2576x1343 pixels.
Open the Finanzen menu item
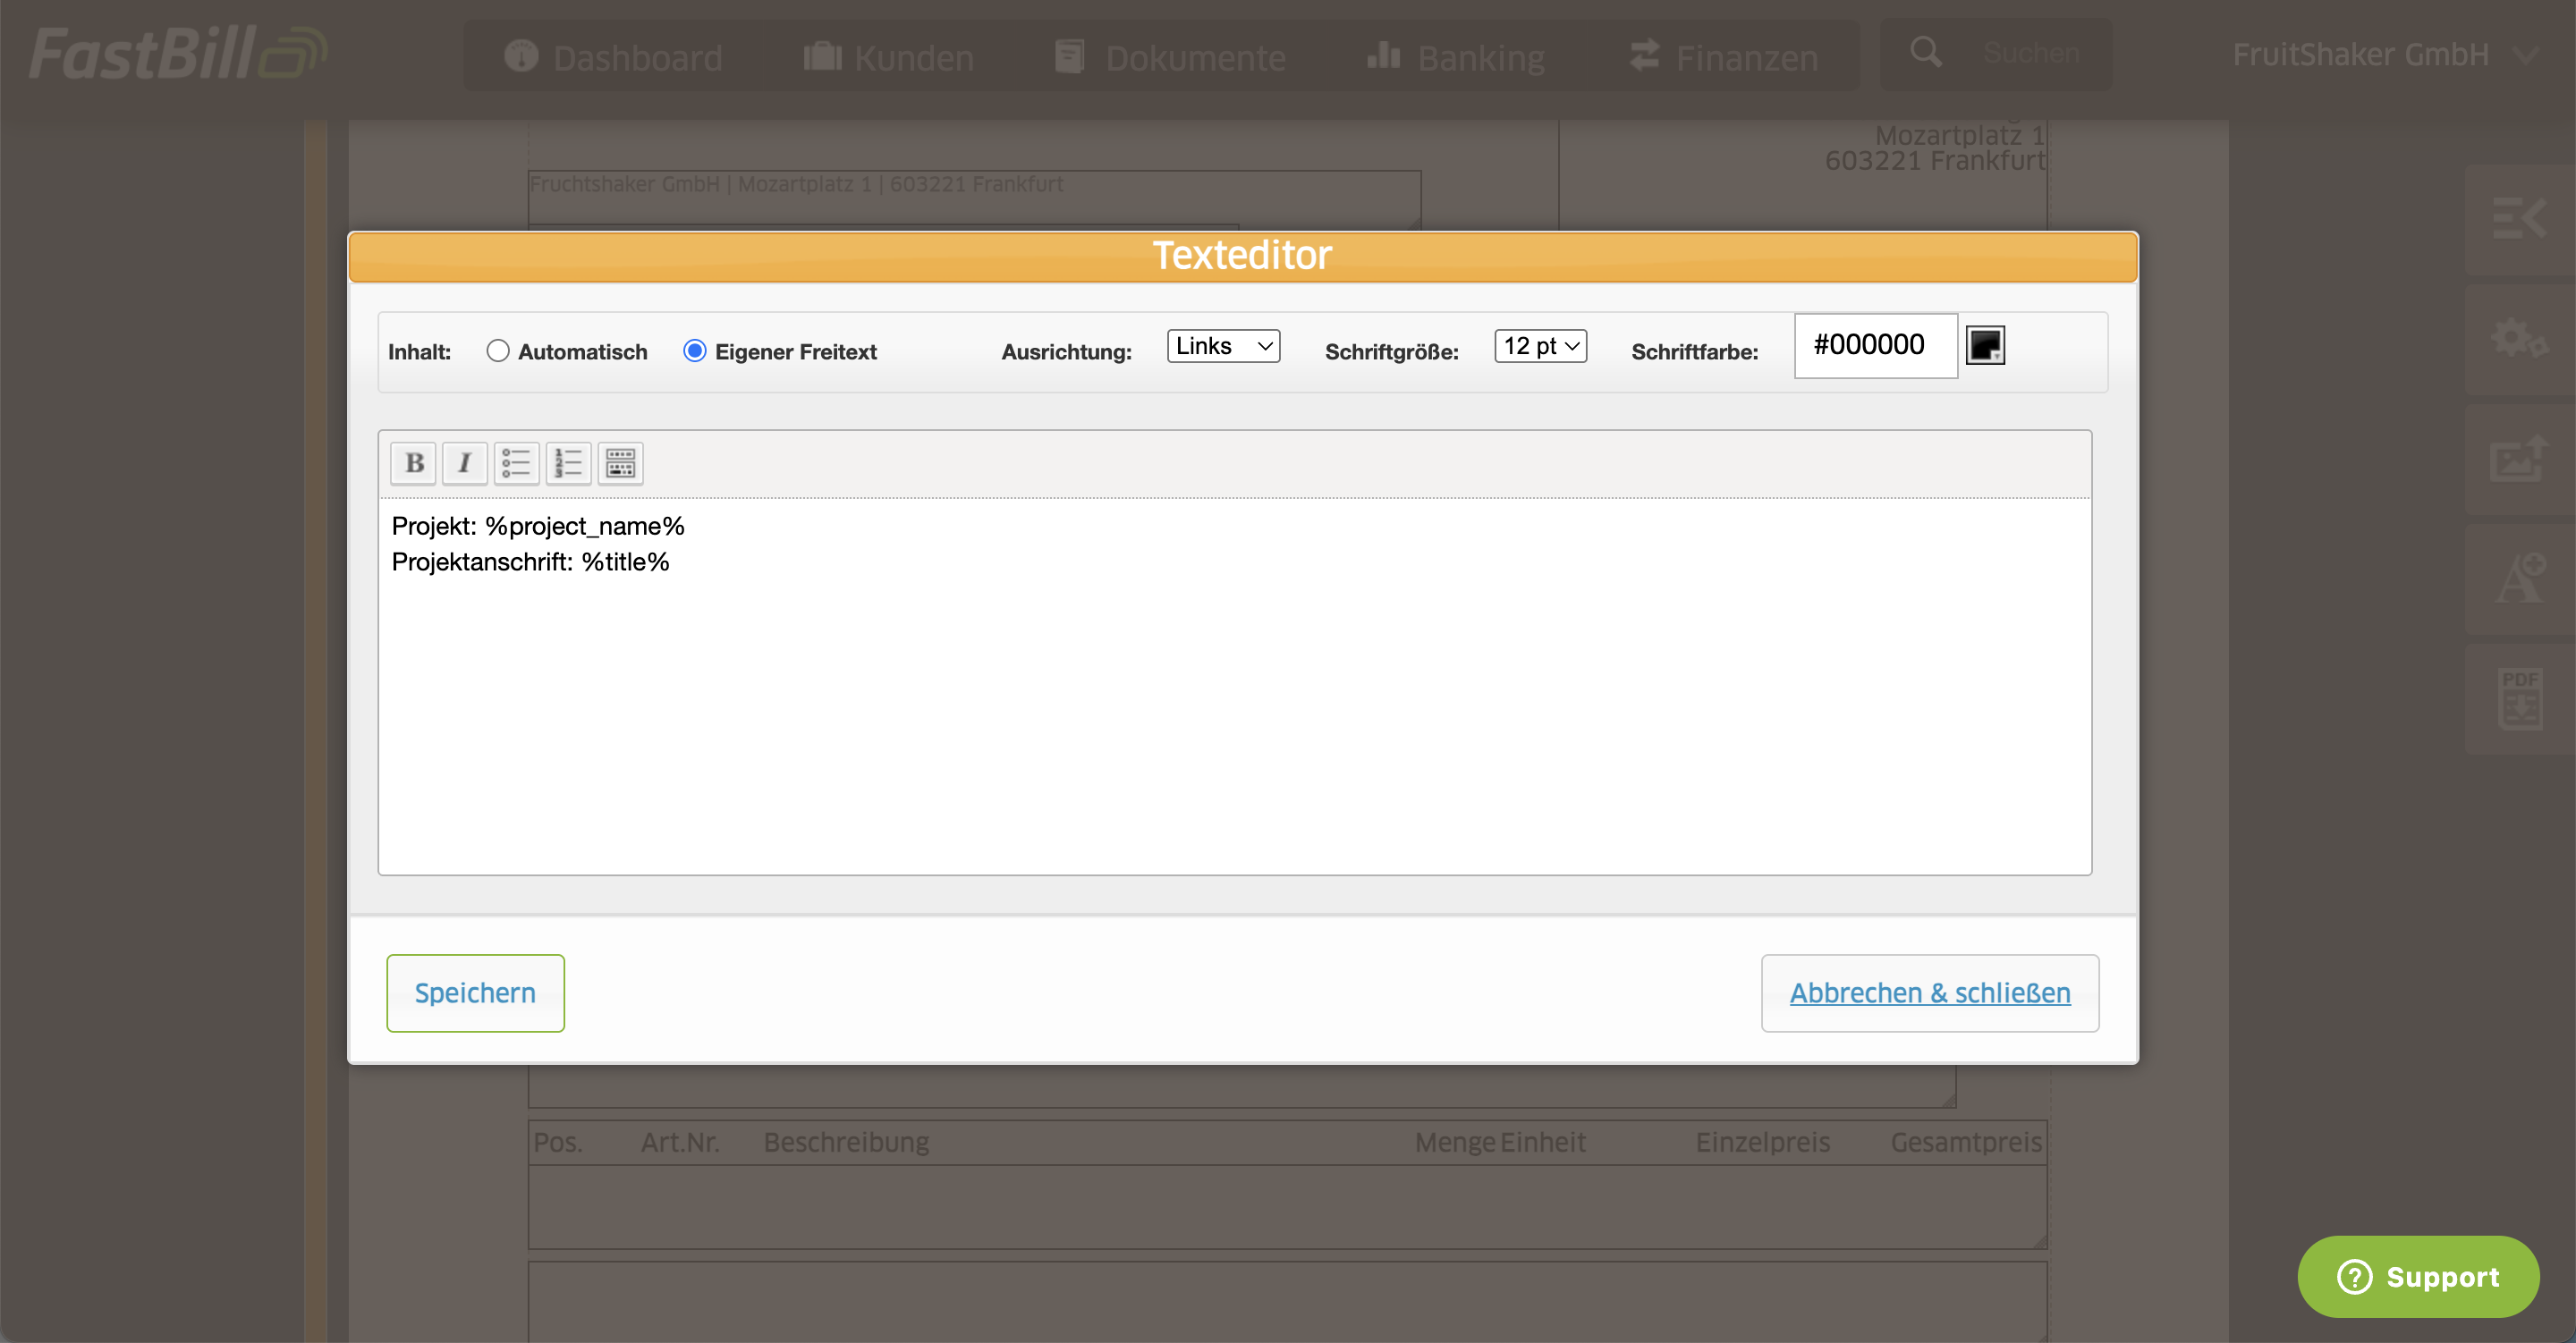(1723, 56)
